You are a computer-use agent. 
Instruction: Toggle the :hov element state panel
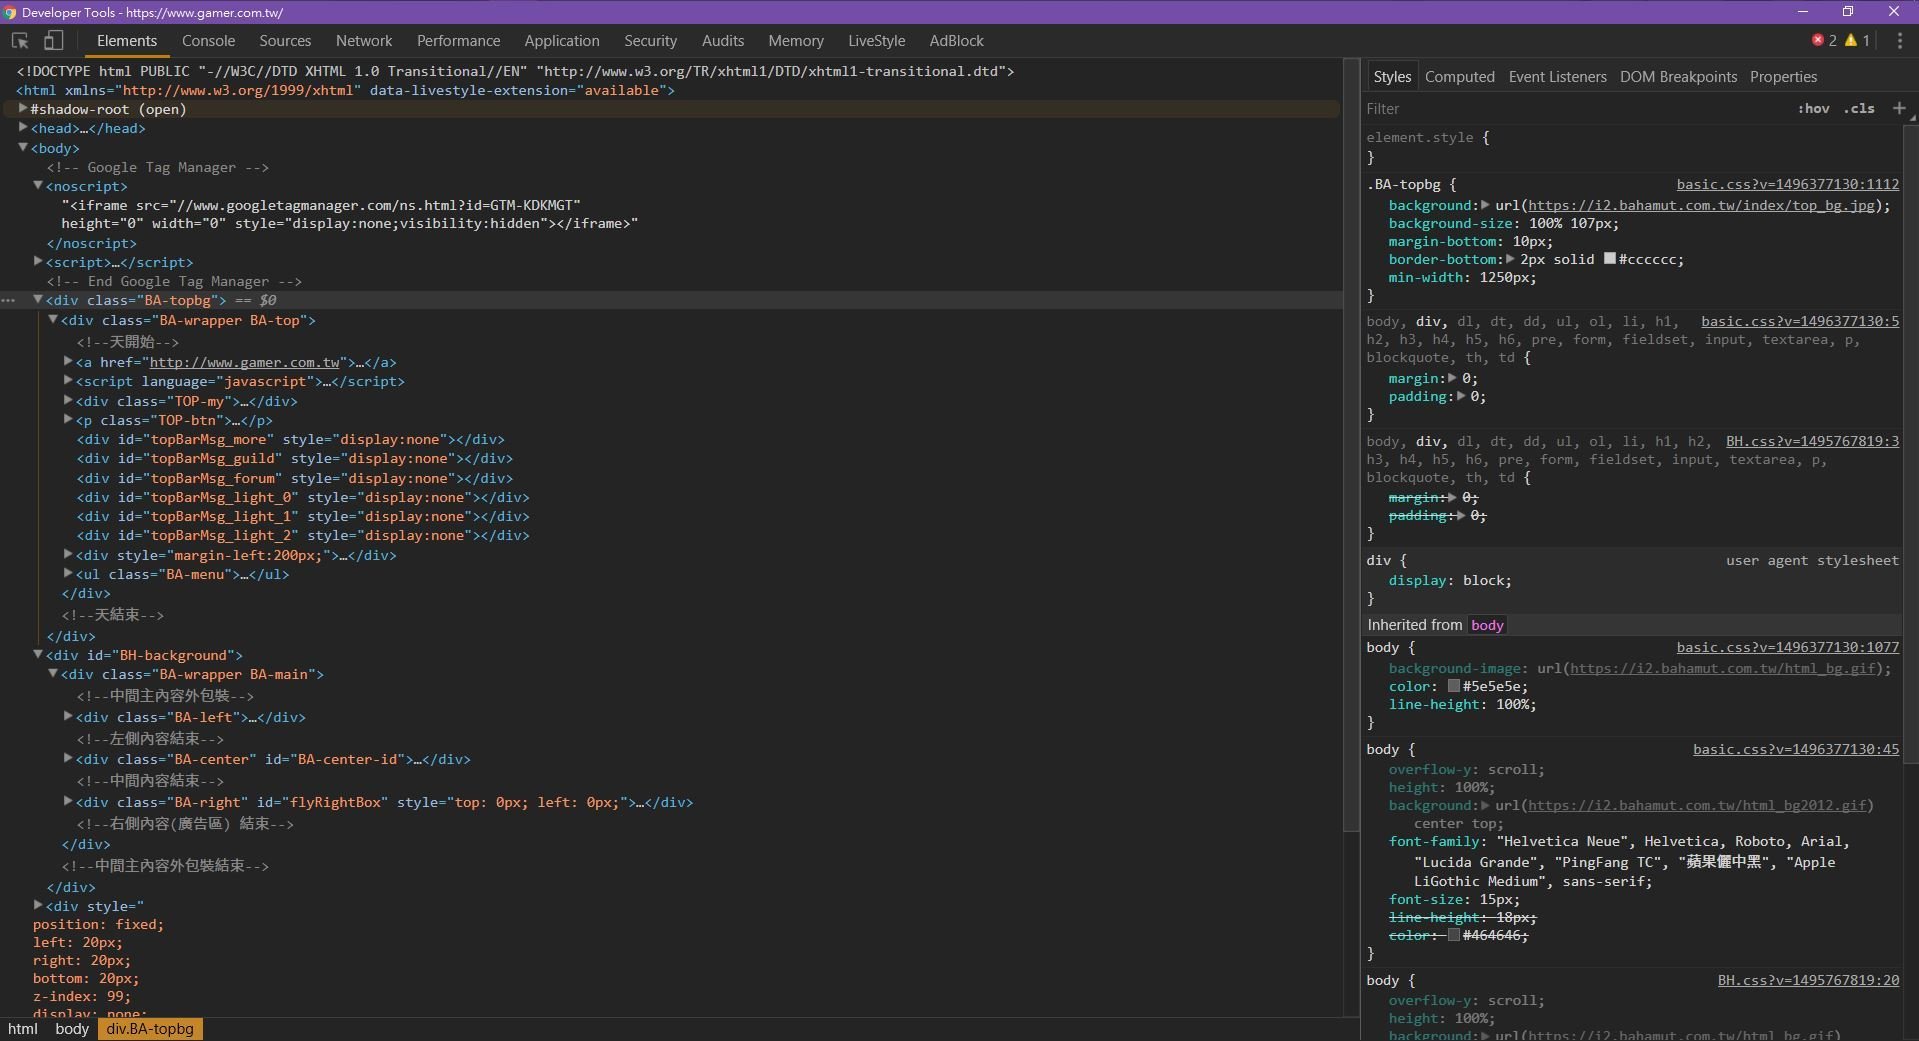[x=1813, y=108]
